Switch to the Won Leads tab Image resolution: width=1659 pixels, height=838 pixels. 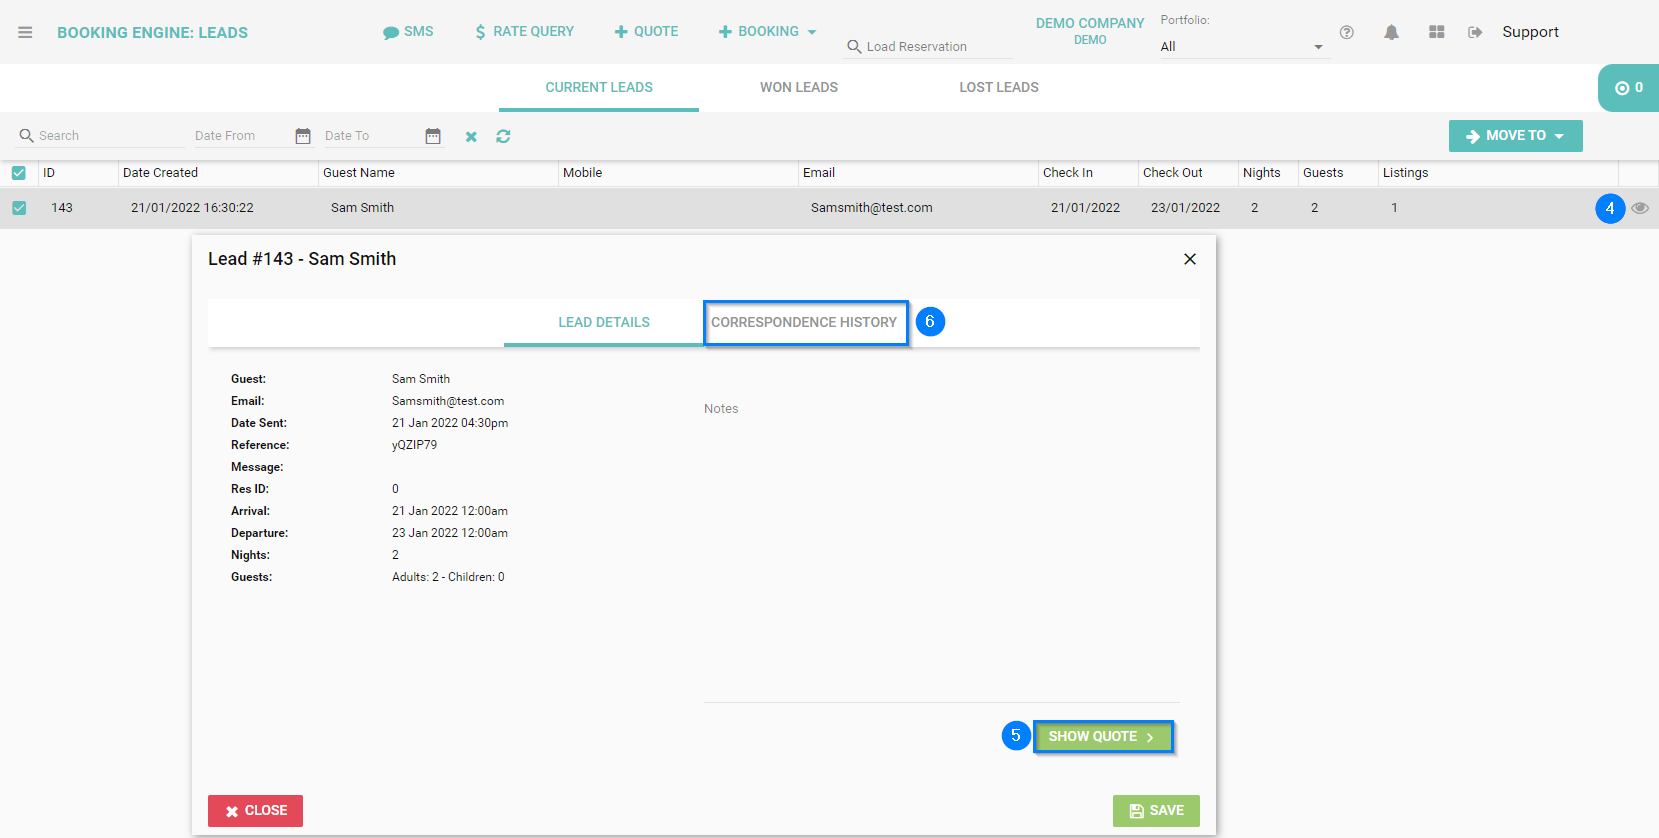point(798,88)
